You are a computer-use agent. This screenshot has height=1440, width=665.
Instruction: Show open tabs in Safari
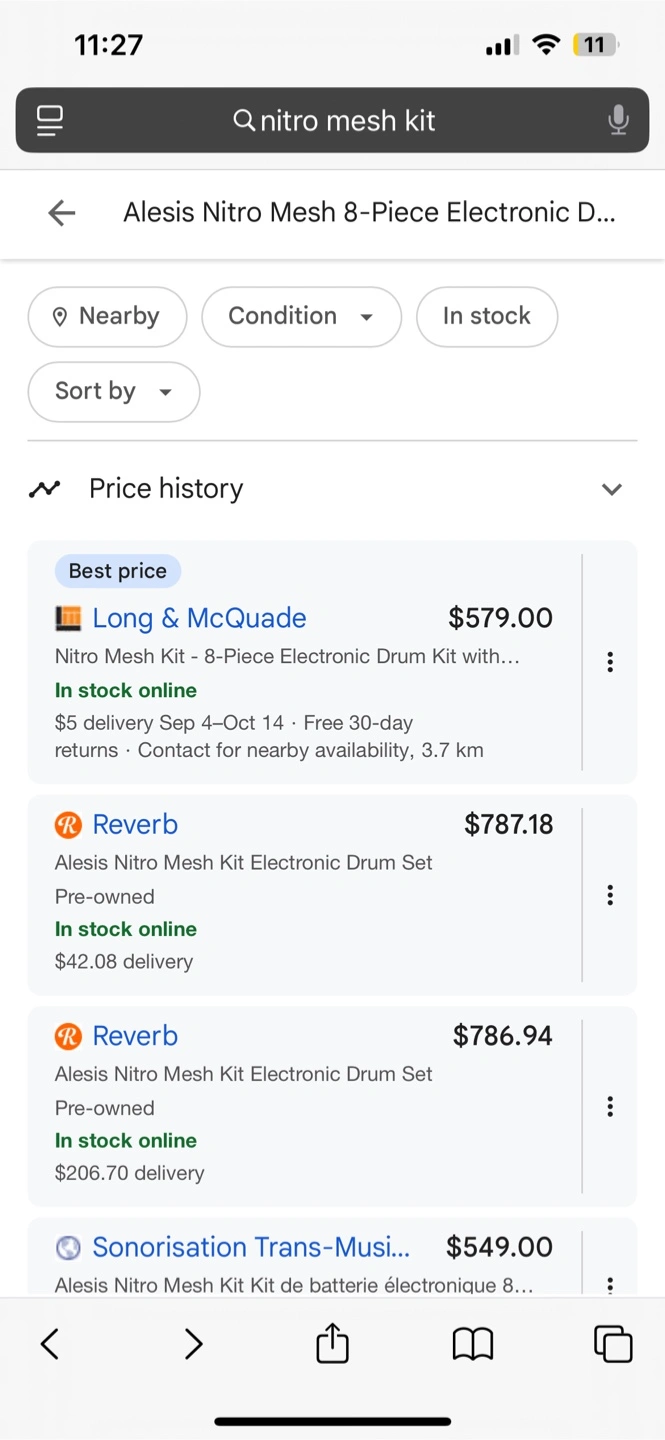[x=613, y=1343]
